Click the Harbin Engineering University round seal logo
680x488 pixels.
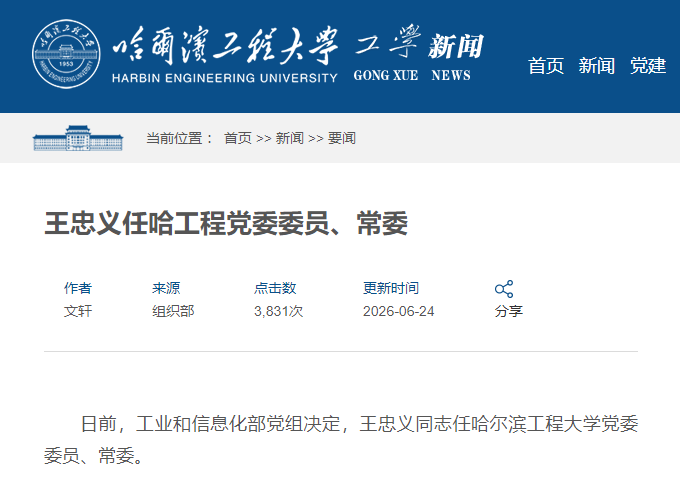pos(66,54)
